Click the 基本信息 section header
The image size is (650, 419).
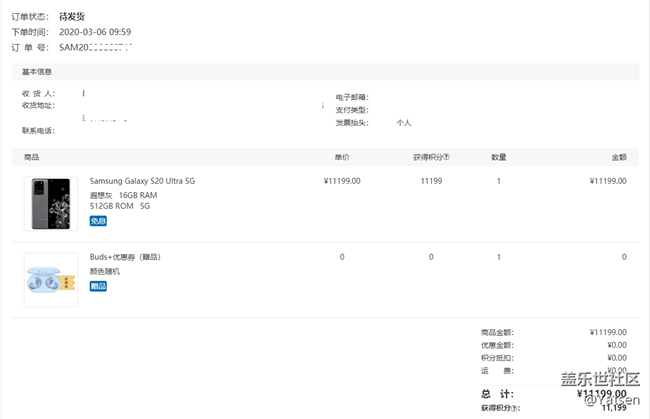[37, 72]
